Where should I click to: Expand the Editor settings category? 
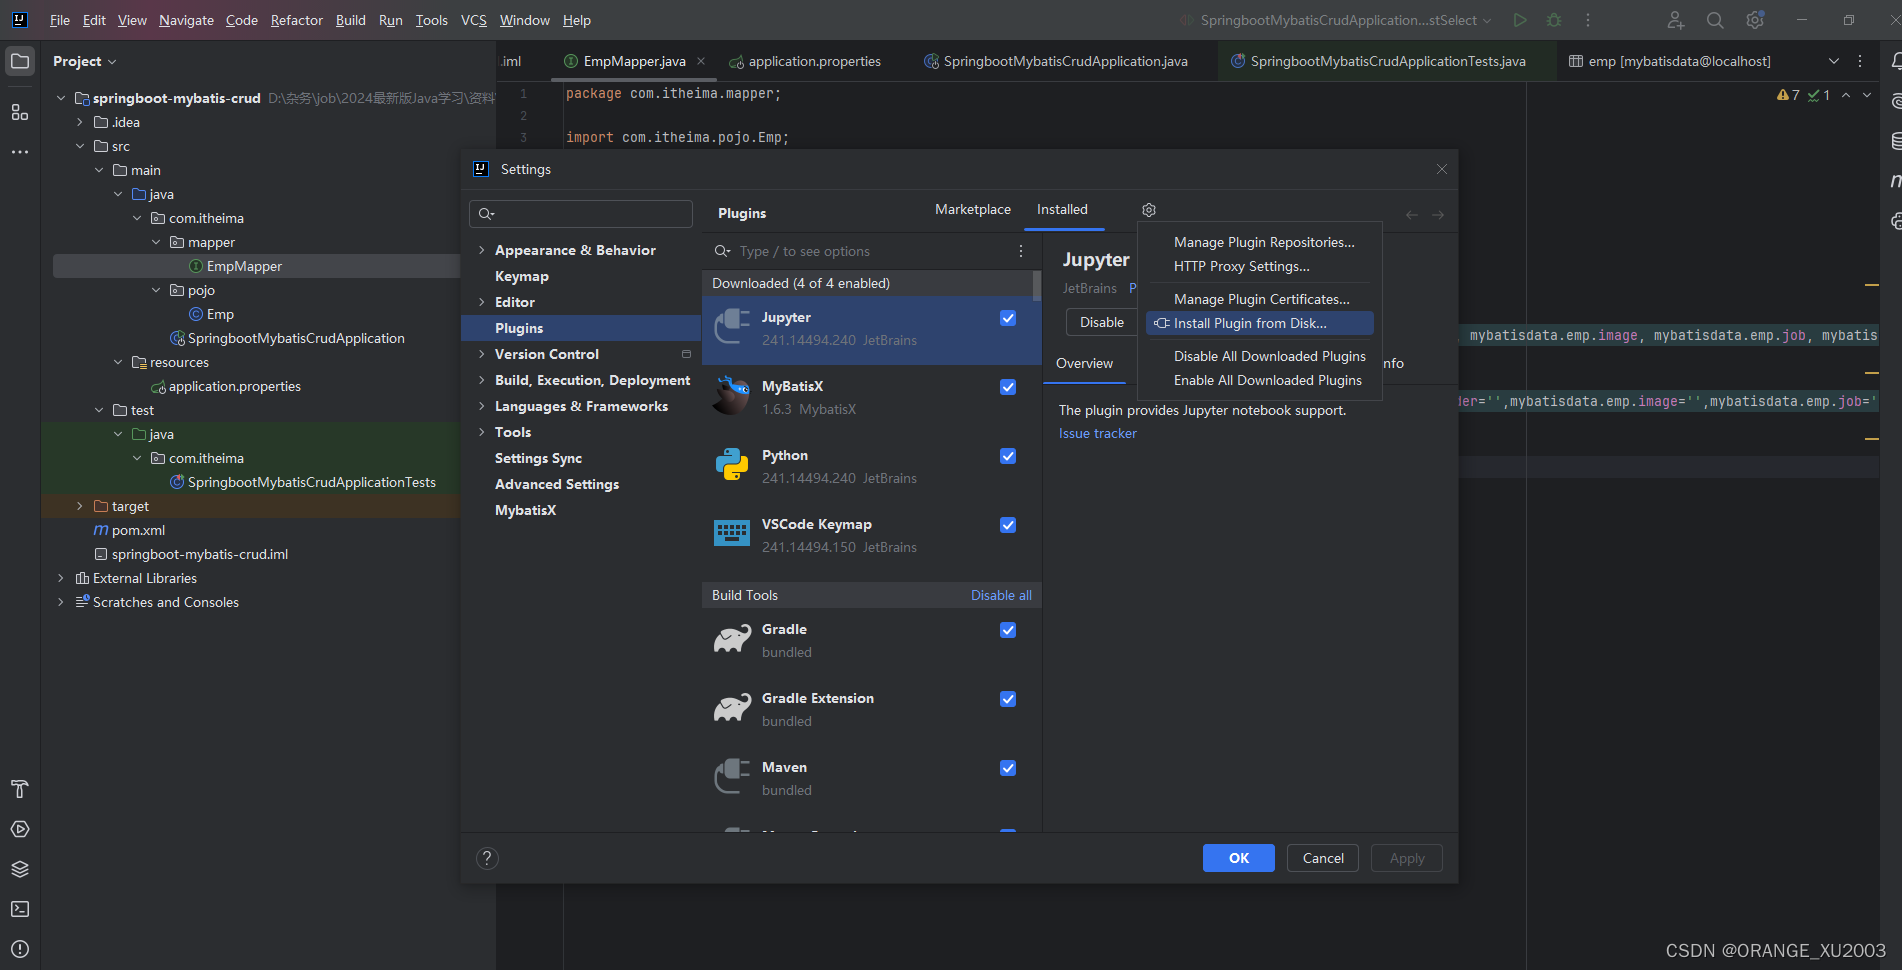[481, 302]
